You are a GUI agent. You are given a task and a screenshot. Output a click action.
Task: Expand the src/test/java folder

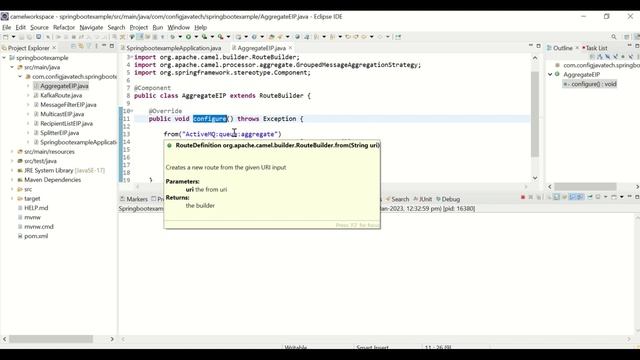(12, 161)
